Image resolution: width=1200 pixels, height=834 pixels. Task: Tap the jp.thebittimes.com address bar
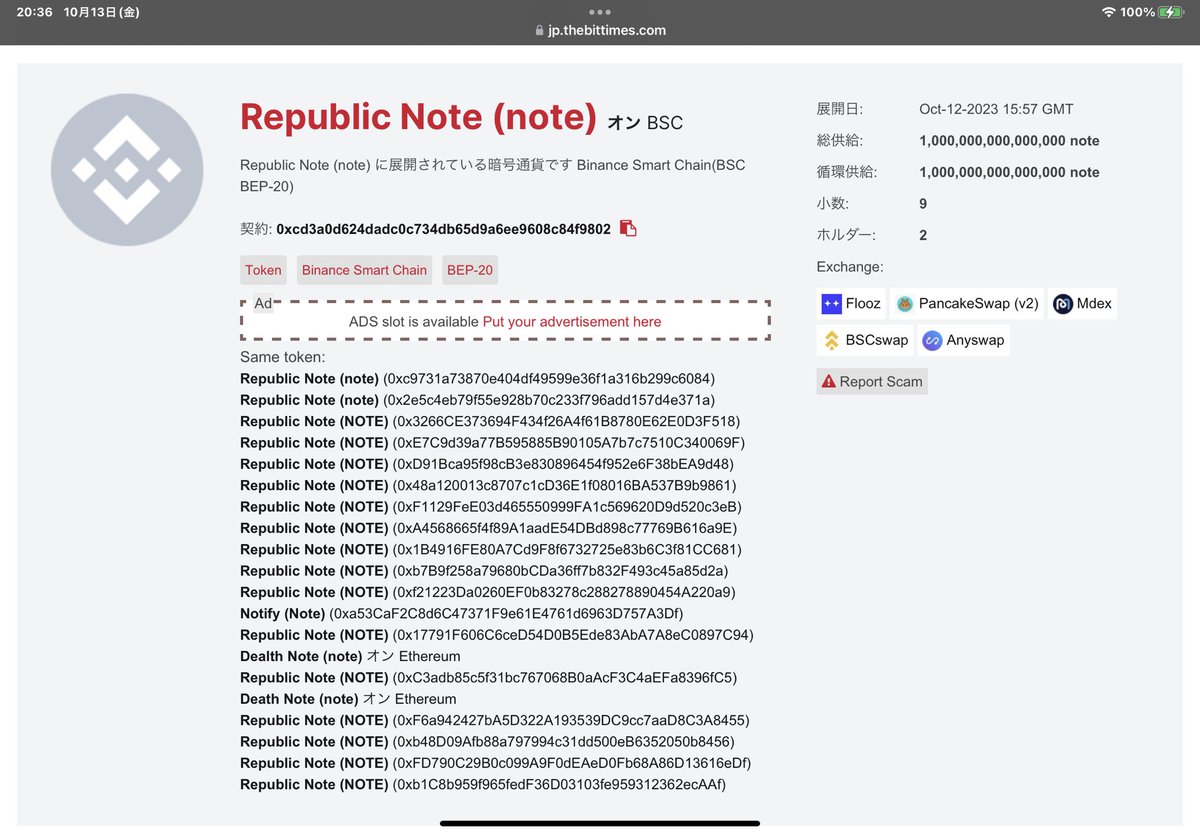[600, 30]
